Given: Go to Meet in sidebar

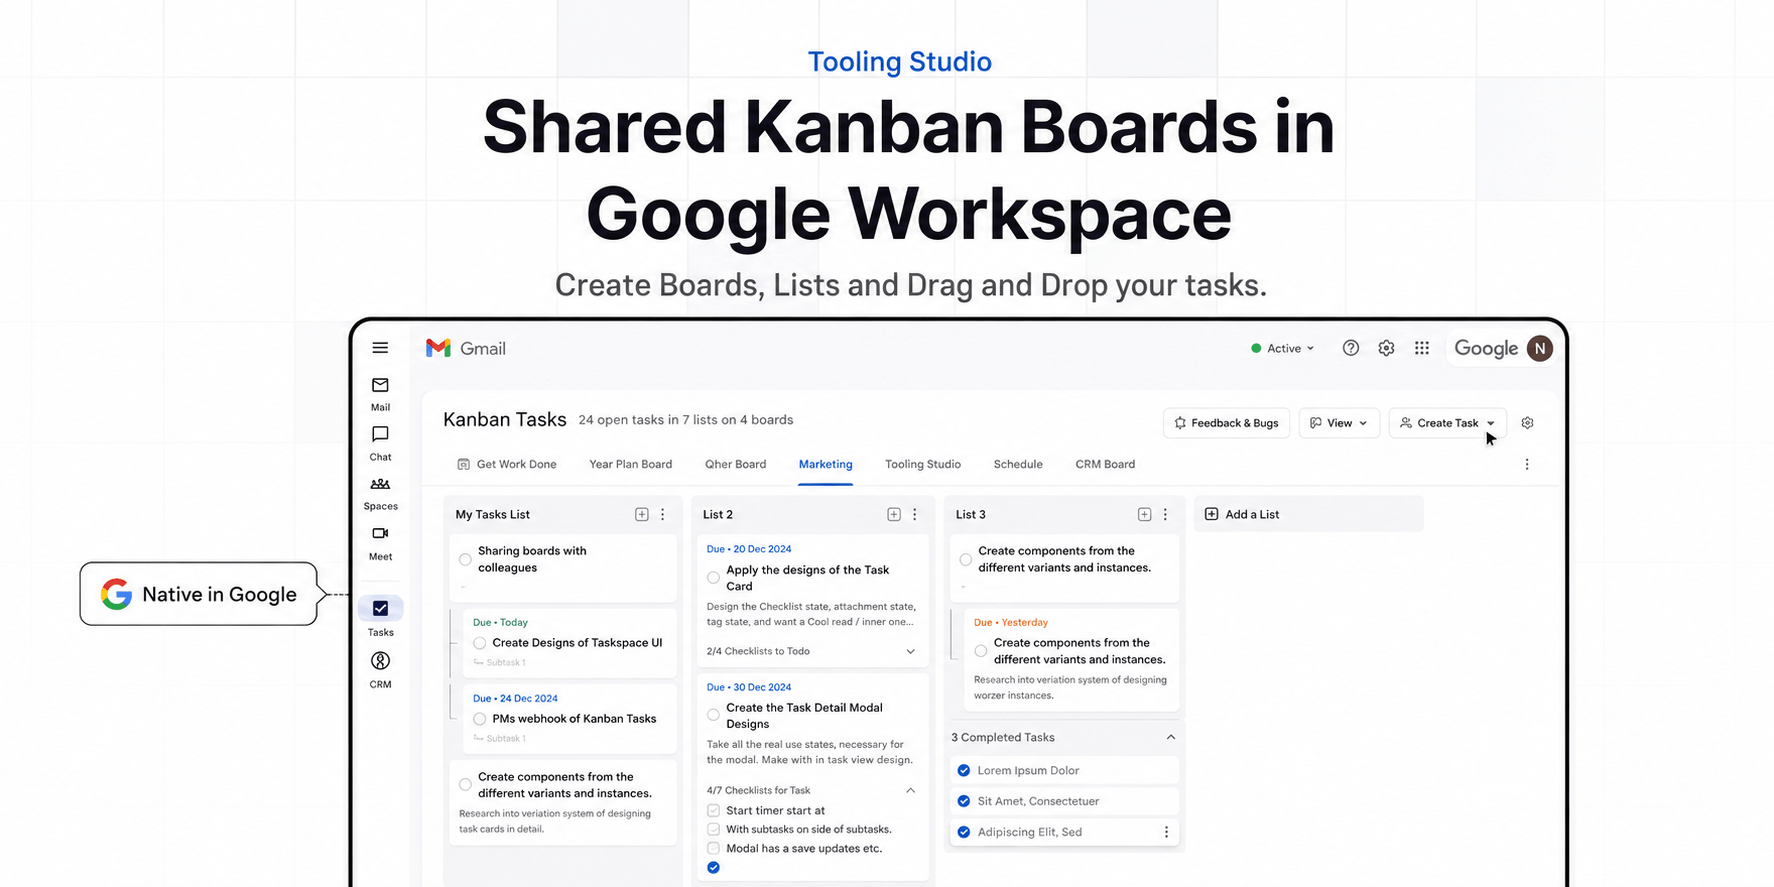Looking at the screenshot, I should (380, 543).
